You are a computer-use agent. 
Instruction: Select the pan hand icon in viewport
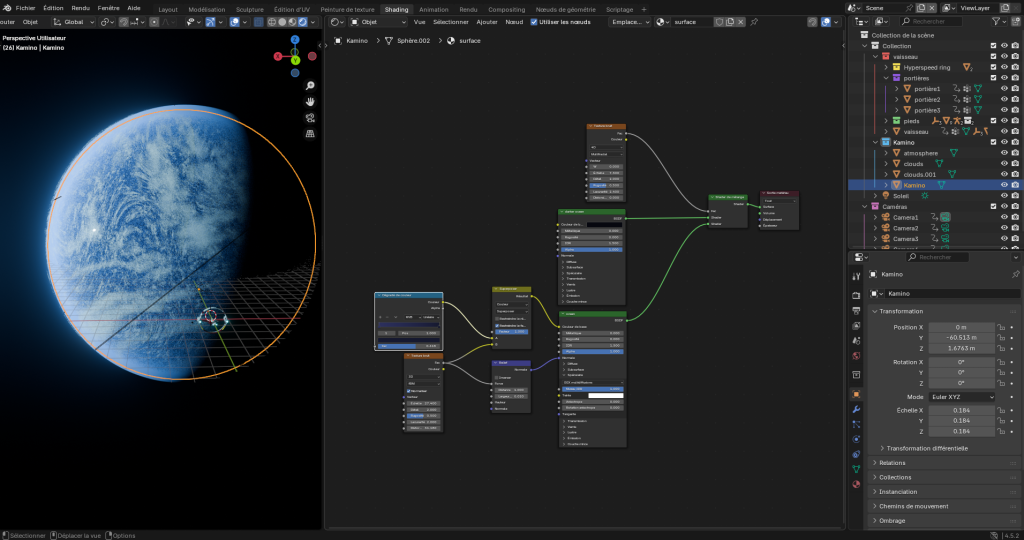click(310, 101)
